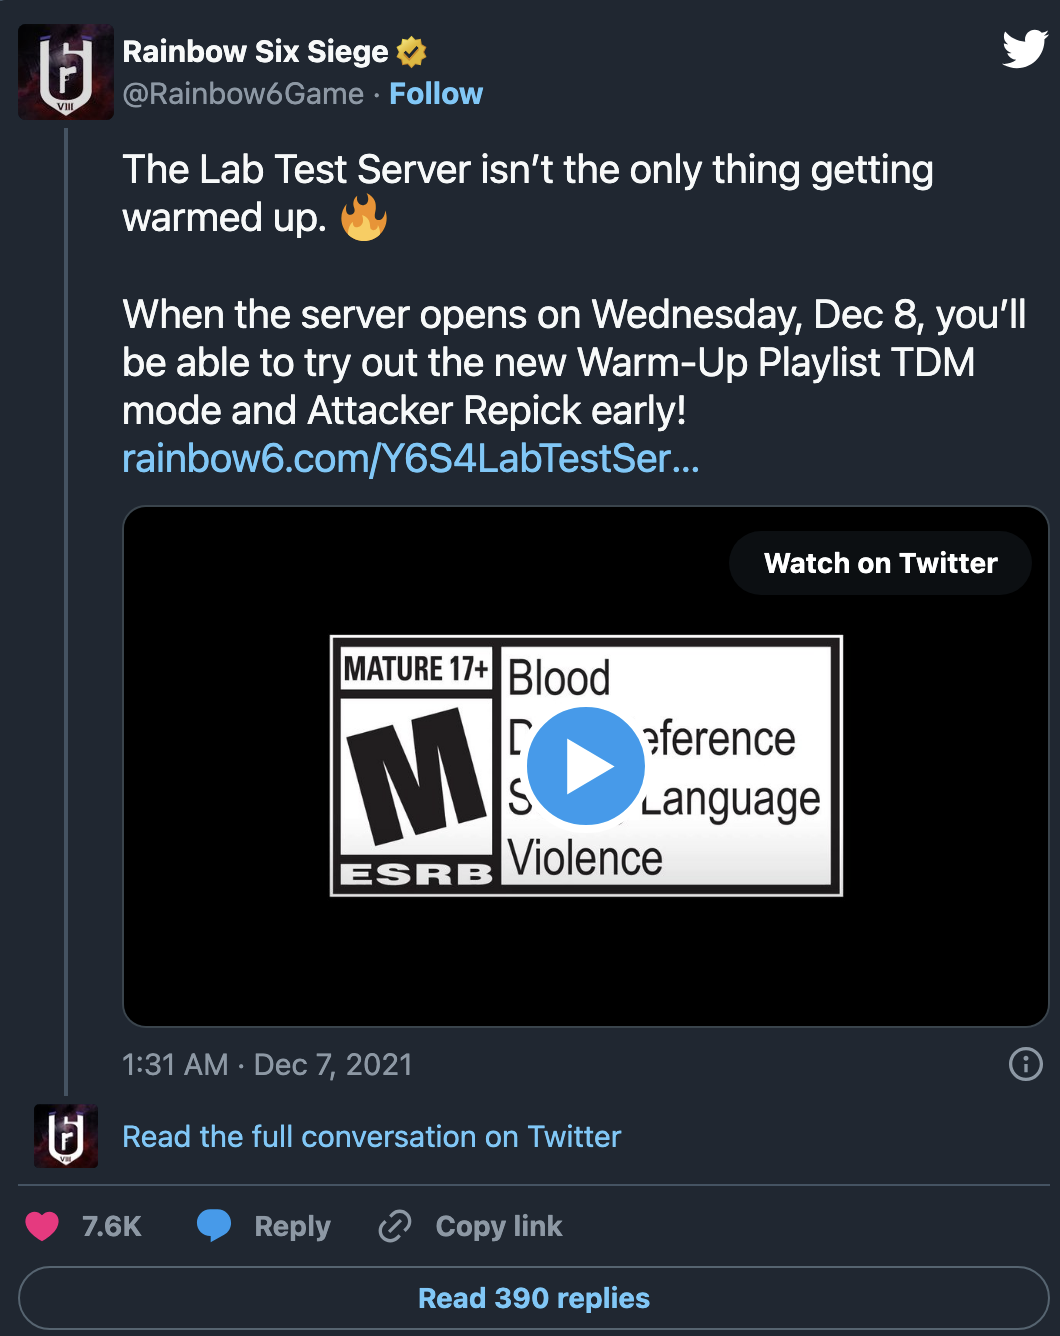
Task: Click the Rainbow Six Siege display name
Action: tap(255, 51)
